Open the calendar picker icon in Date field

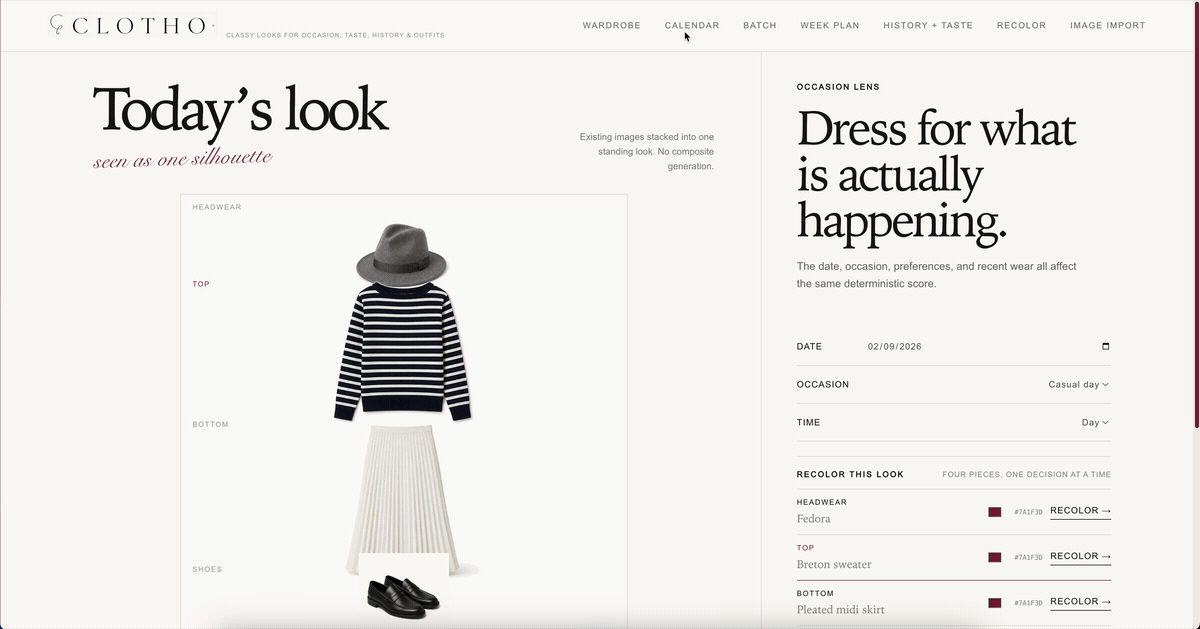point(1105,347)
